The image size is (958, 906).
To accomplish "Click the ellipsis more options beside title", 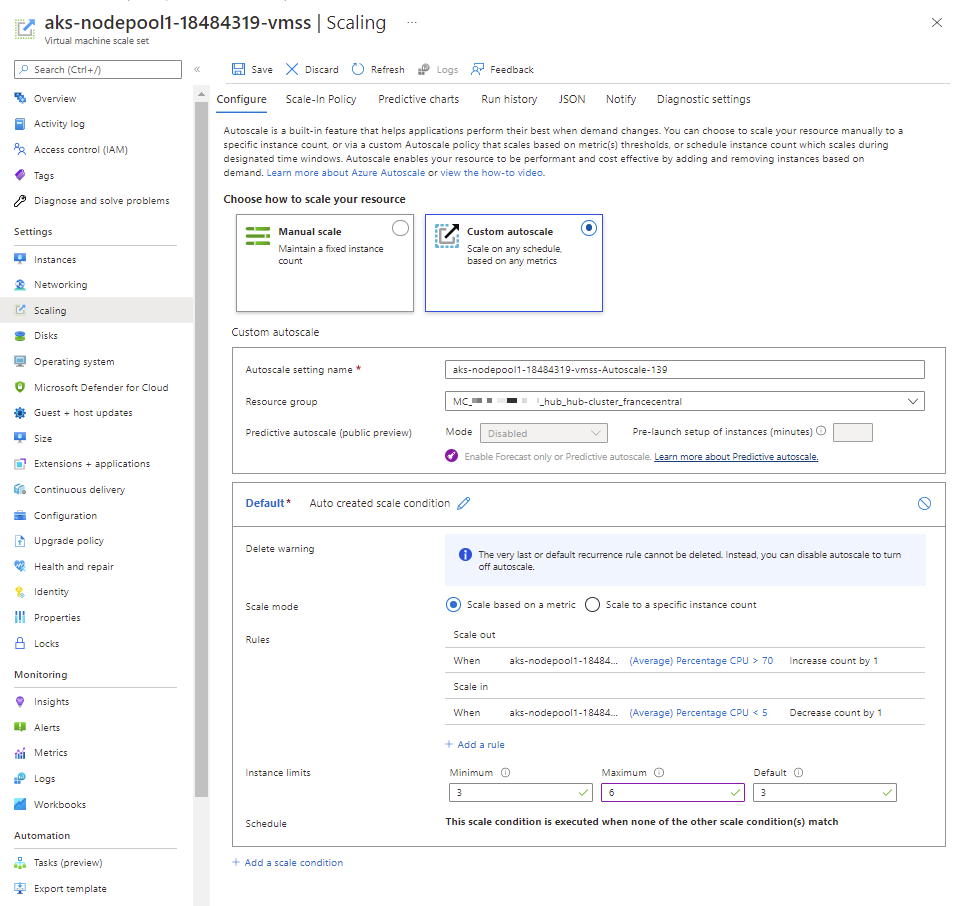I will click(412, 23).
